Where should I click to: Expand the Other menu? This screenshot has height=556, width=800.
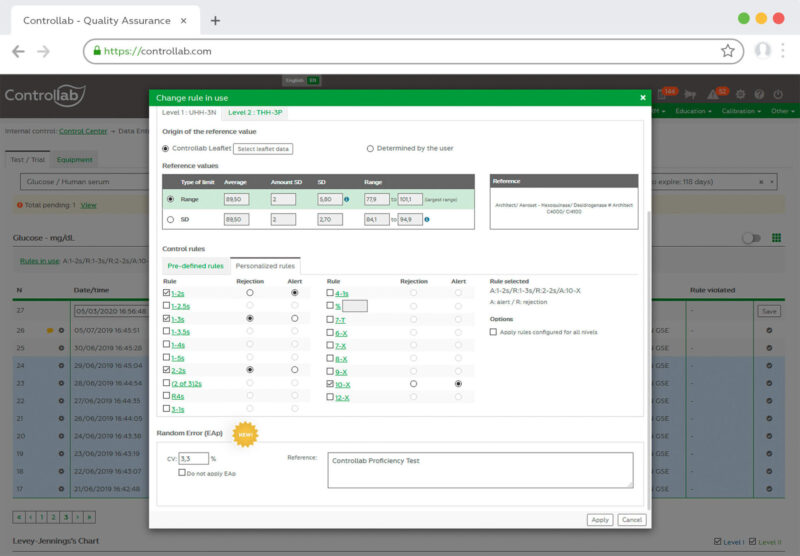coord(782,111)
